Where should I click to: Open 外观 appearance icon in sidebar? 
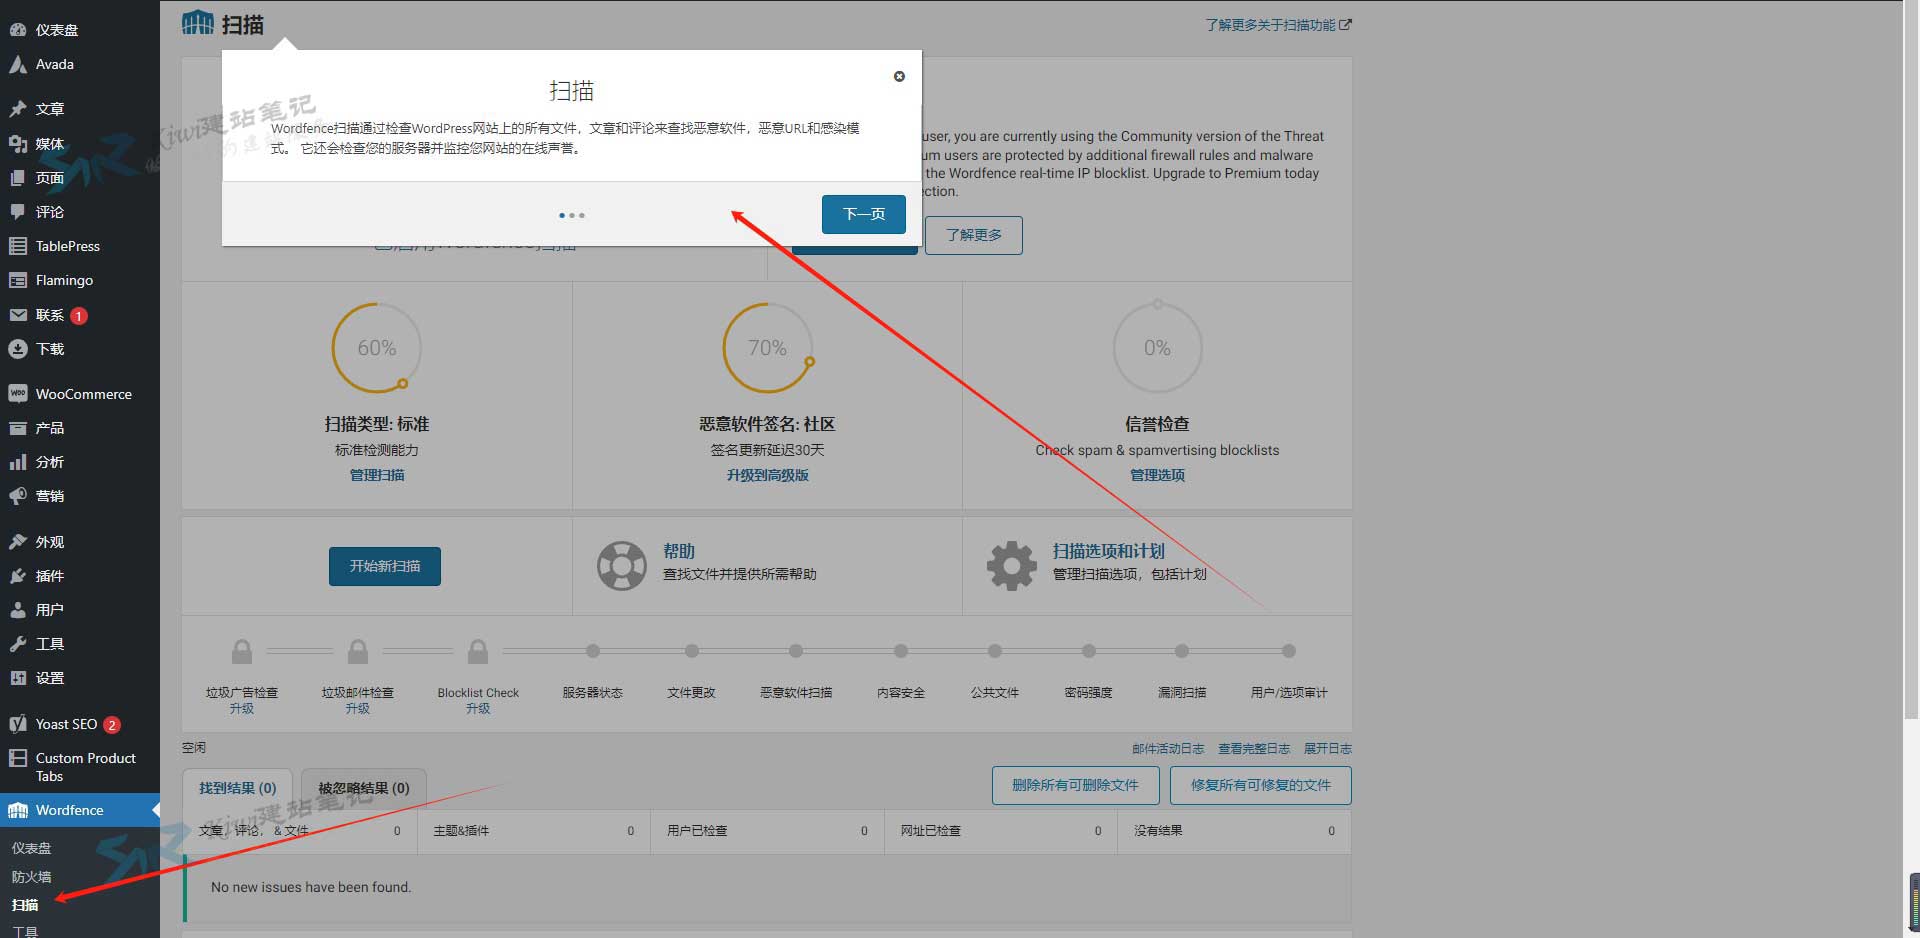[x=18, y=542]
